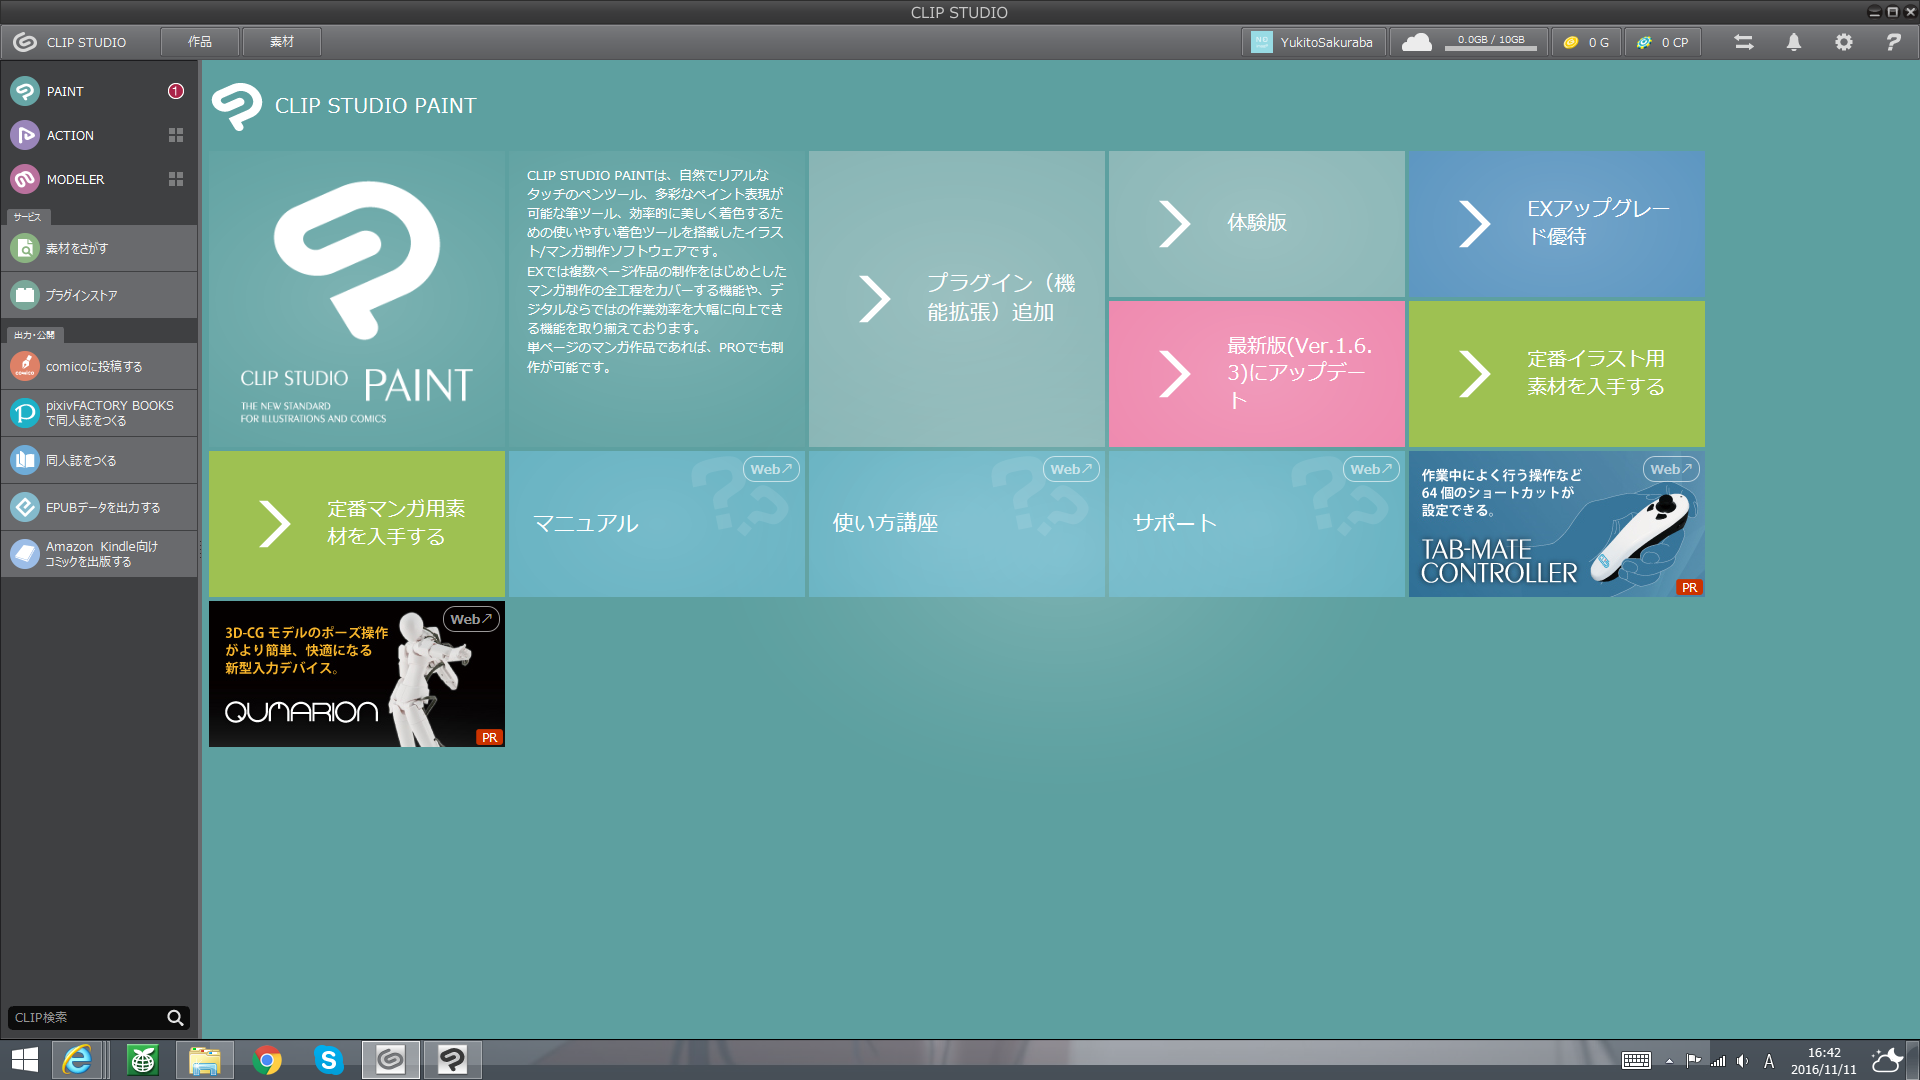Update to 最新版 Ver.1.6.3 tile
The width and height of the screenshot is (1920, 1080).
click(x=1257, y=374)
